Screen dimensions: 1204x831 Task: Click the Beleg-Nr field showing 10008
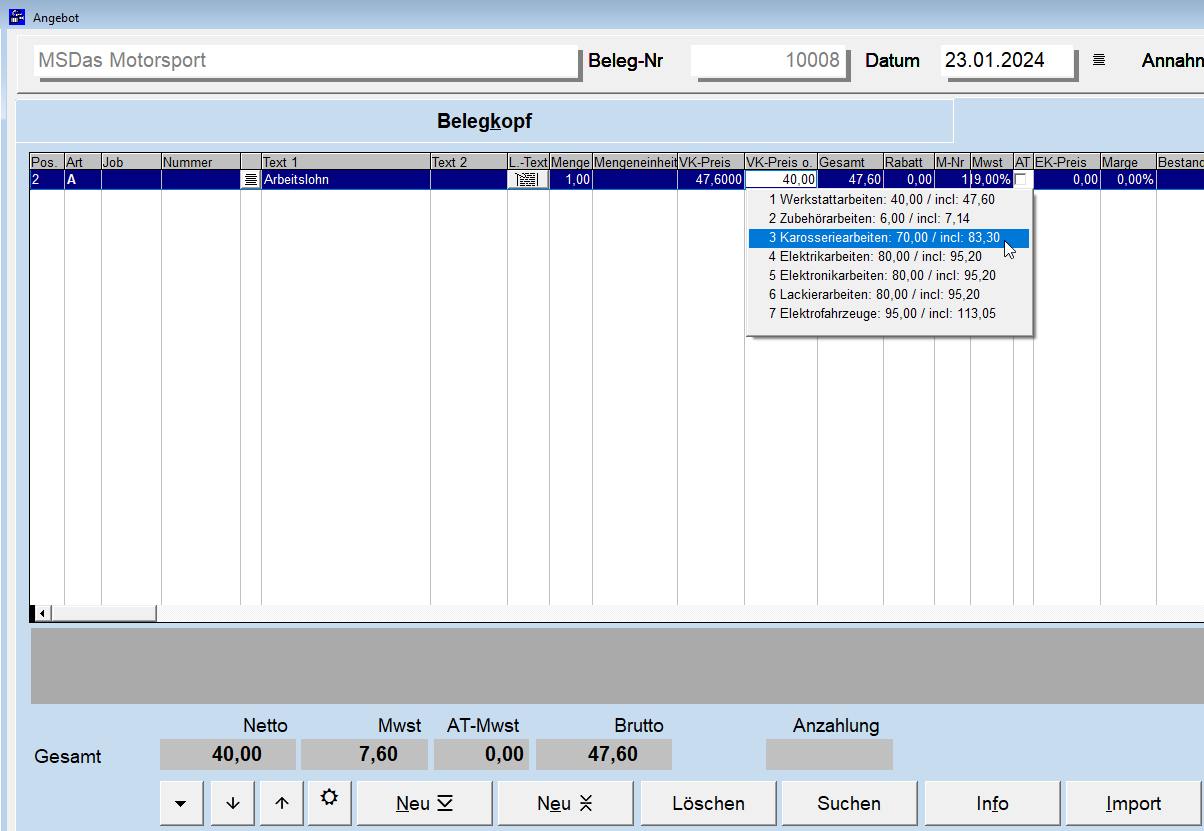[x=768, y=60]
